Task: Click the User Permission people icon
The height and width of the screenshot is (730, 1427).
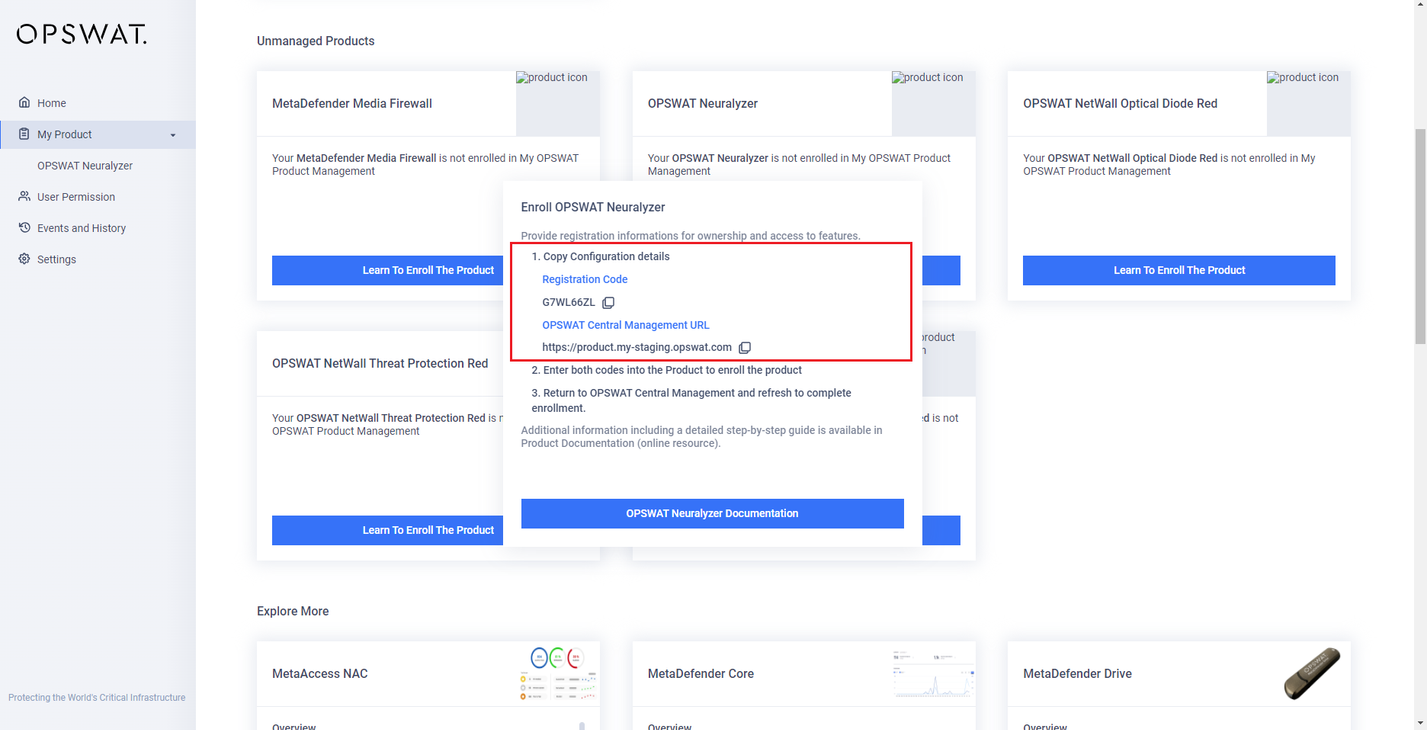Action: tap(25, 197)
